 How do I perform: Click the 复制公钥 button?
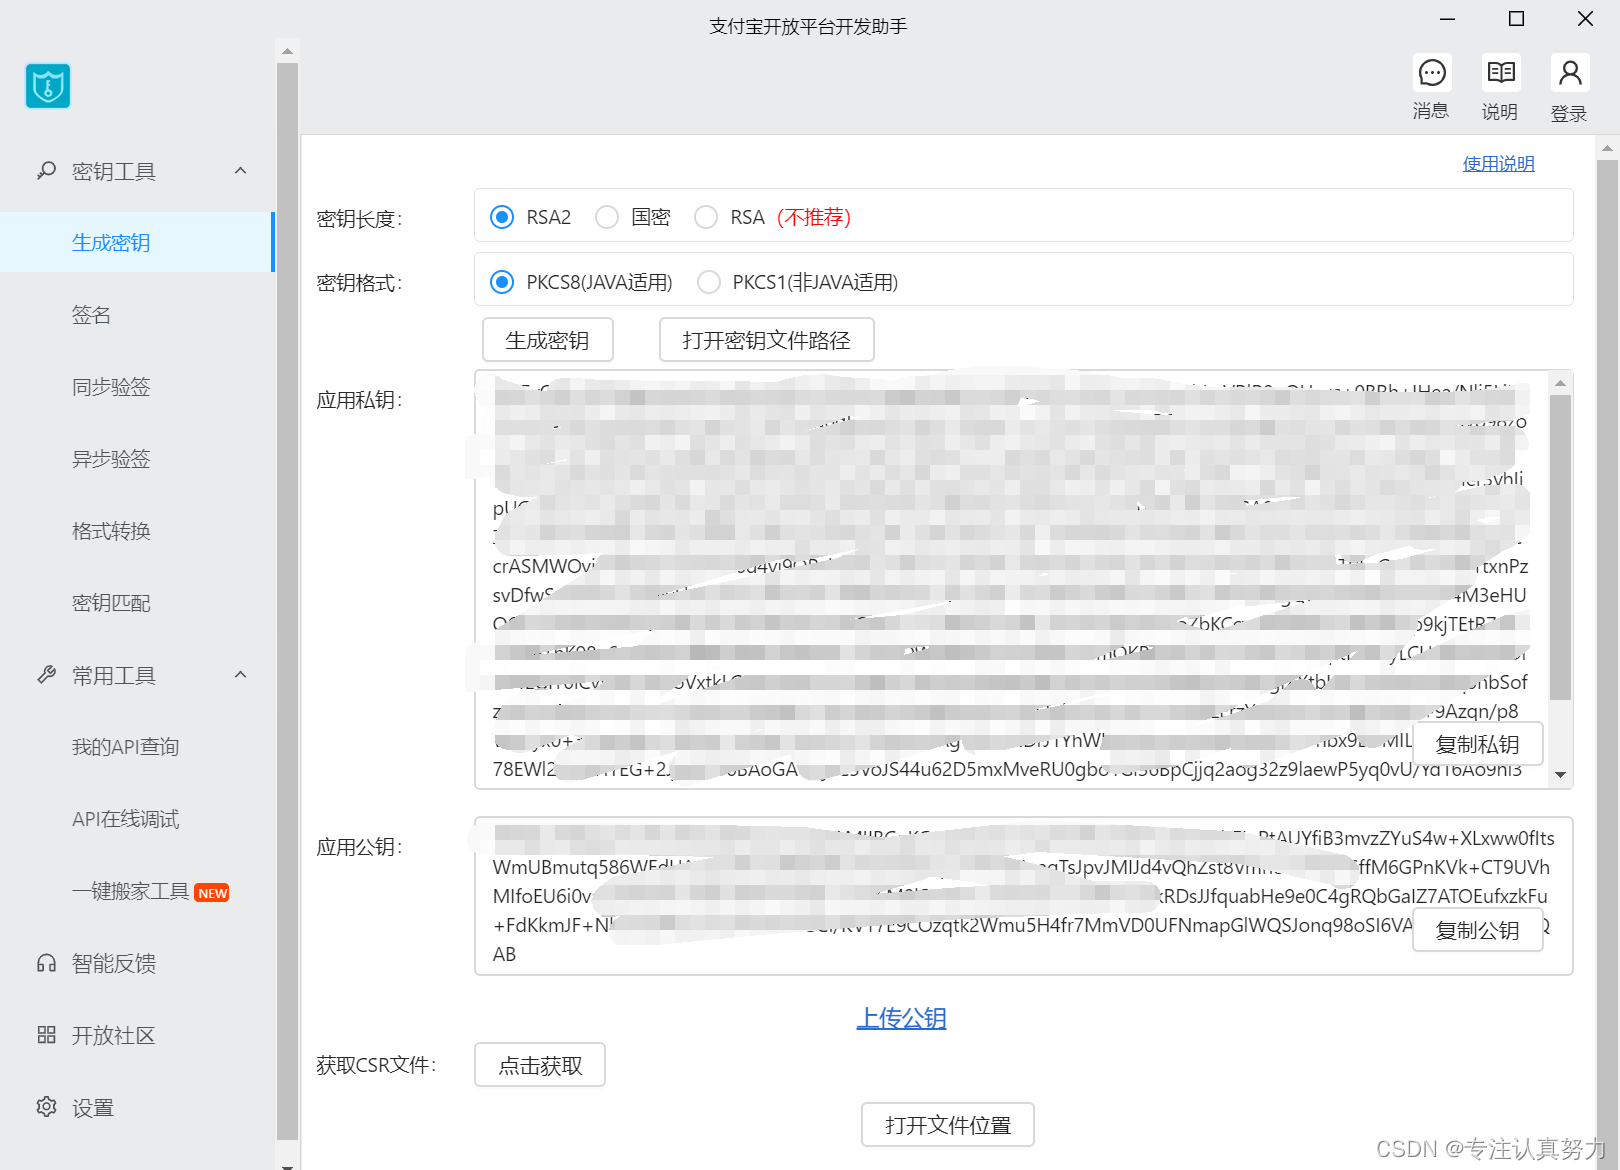pos(1478,931)
